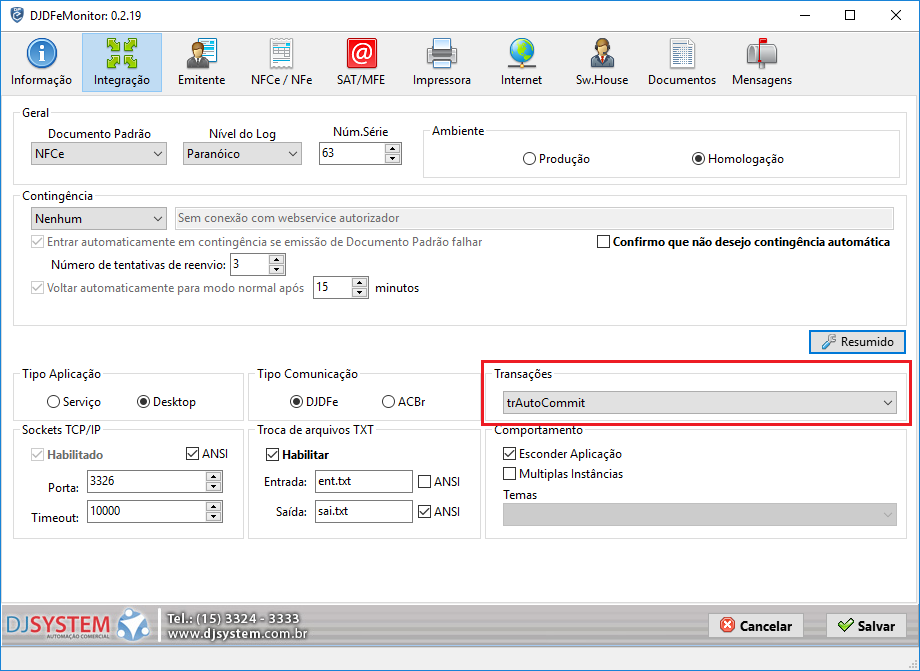The image size is (920, 671).
Task: Select the Produção environment option
Action: click(556, 159)
